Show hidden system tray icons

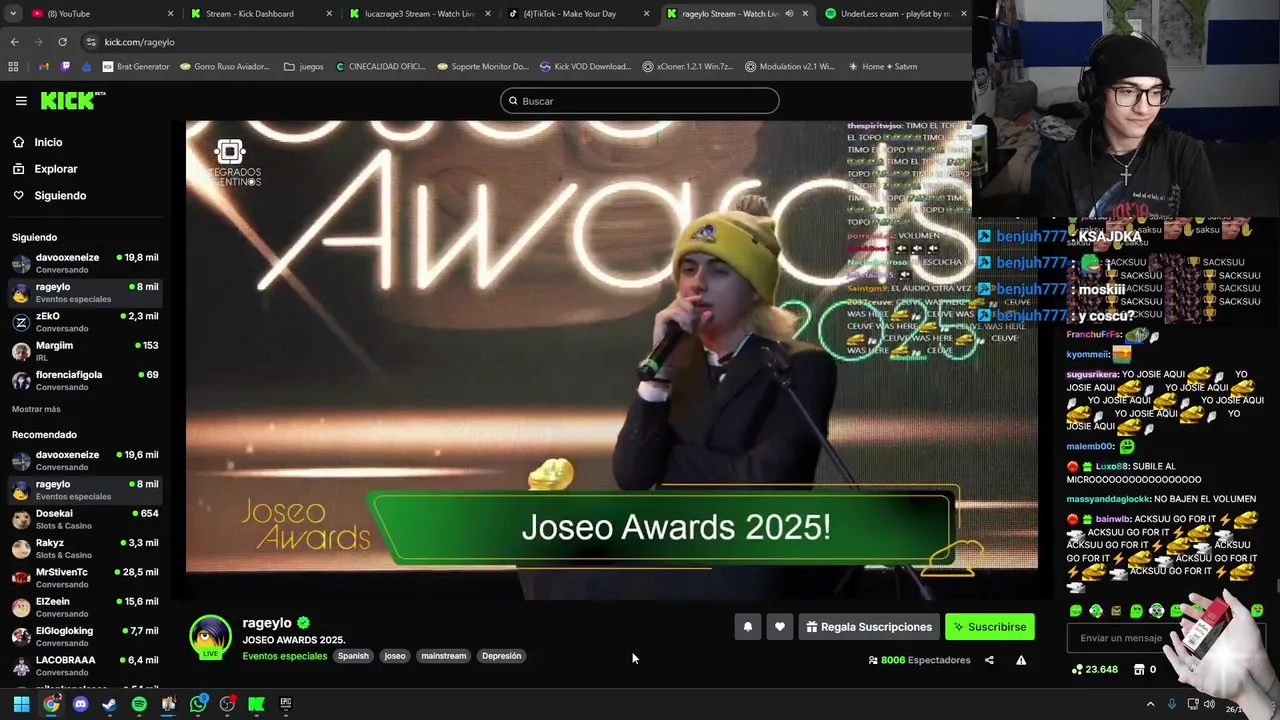(1150, 704)
